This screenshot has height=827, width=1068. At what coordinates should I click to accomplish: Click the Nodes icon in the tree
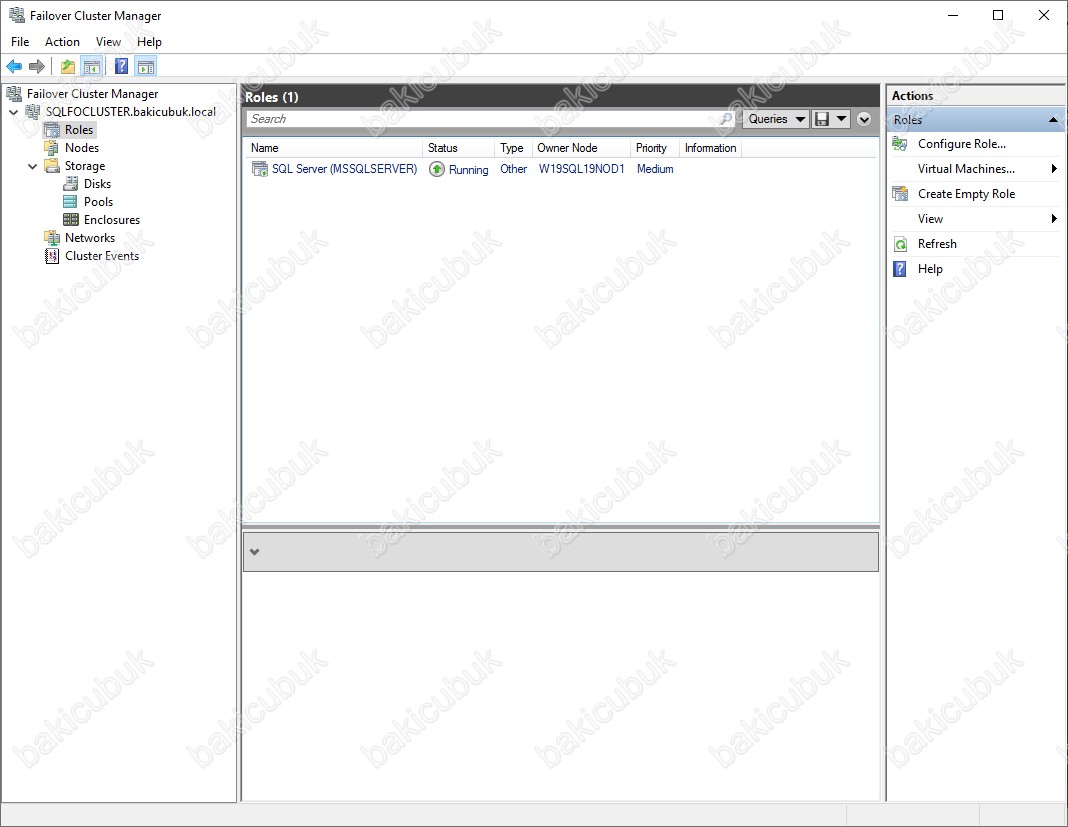pos(52,148)
